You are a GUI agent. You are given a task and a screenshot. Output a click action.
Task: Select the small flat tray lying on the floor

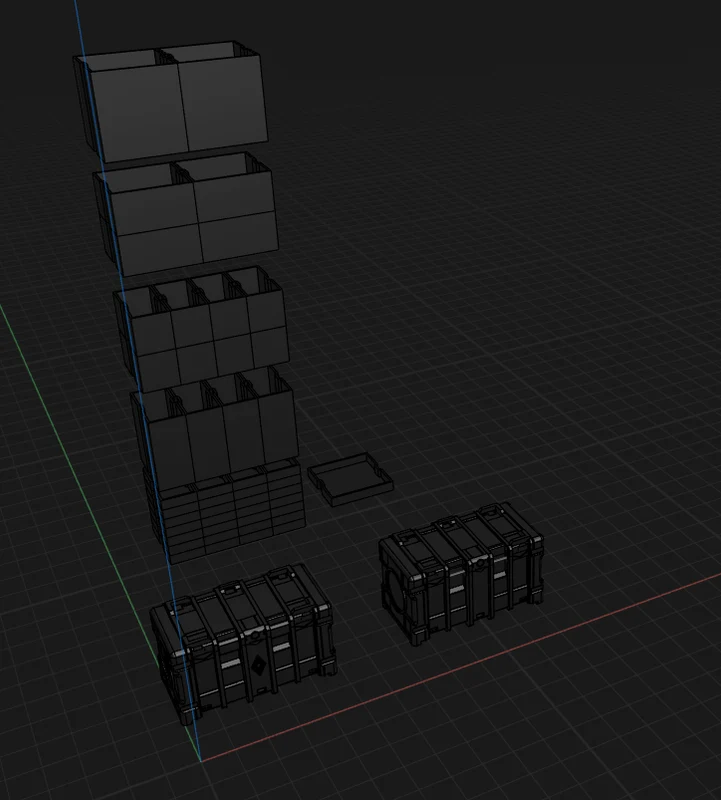click(351, 480)
